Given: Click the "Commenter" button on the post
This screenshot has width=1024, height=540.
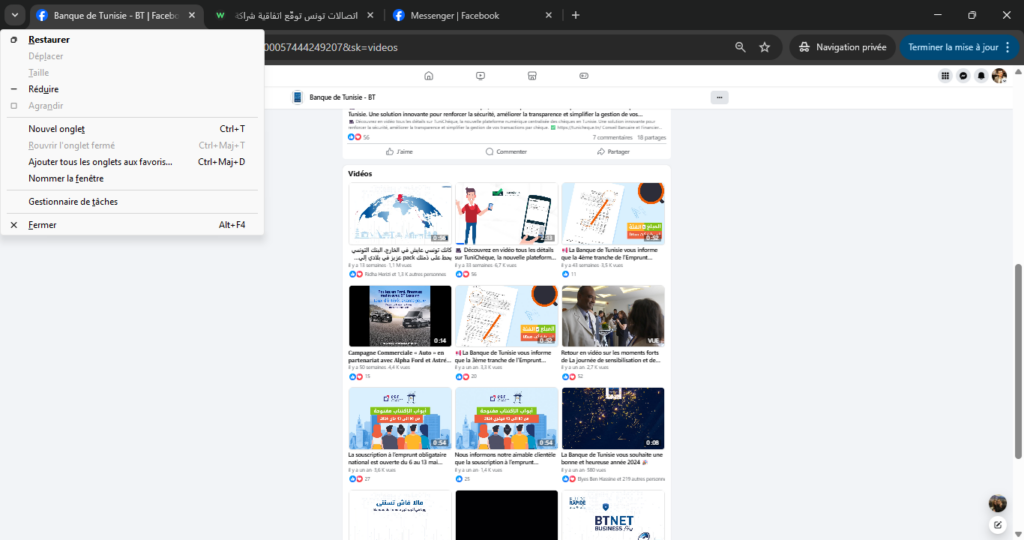Looking at the screenshot, I should click(x=506, y=152).
